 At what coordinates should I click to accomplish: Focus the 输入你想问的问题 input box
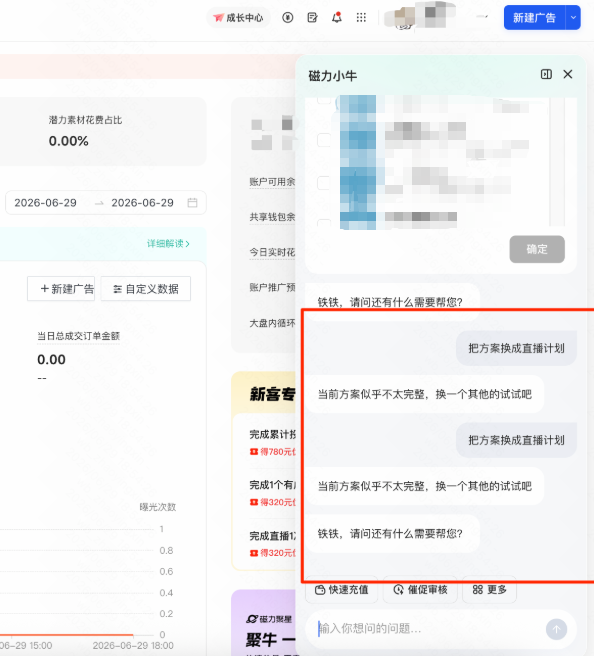(427, 628)
